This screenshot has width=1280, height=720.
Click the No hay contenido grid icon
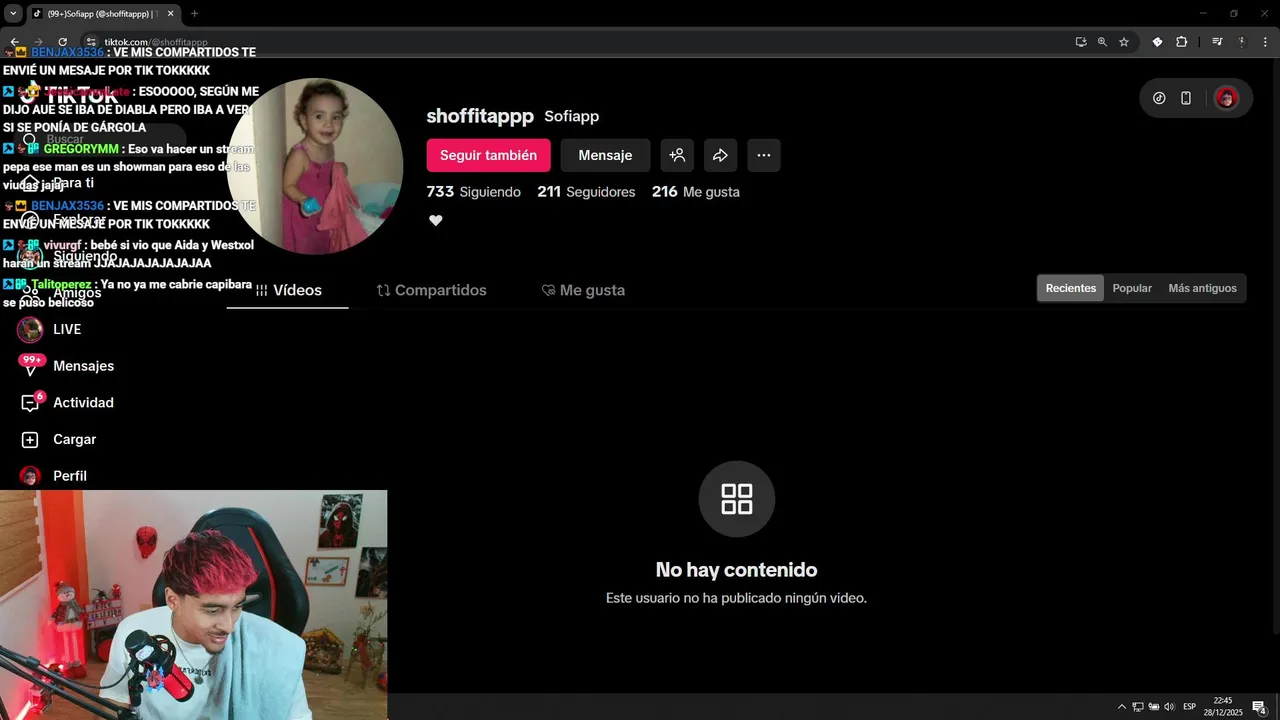pos(737,499)
